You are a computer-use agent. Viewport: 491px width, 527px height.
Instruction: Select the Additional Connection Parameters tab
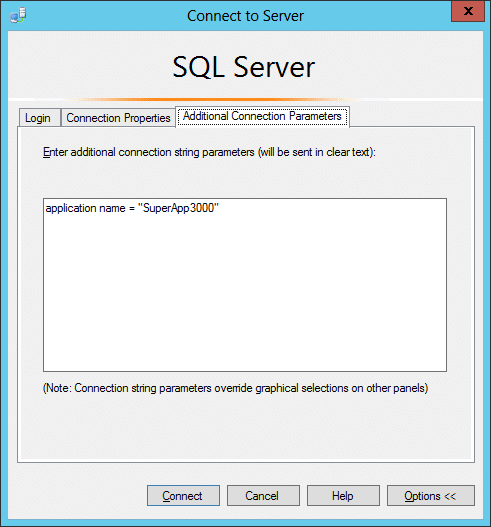pyautogui.click(x=262, y=116)
